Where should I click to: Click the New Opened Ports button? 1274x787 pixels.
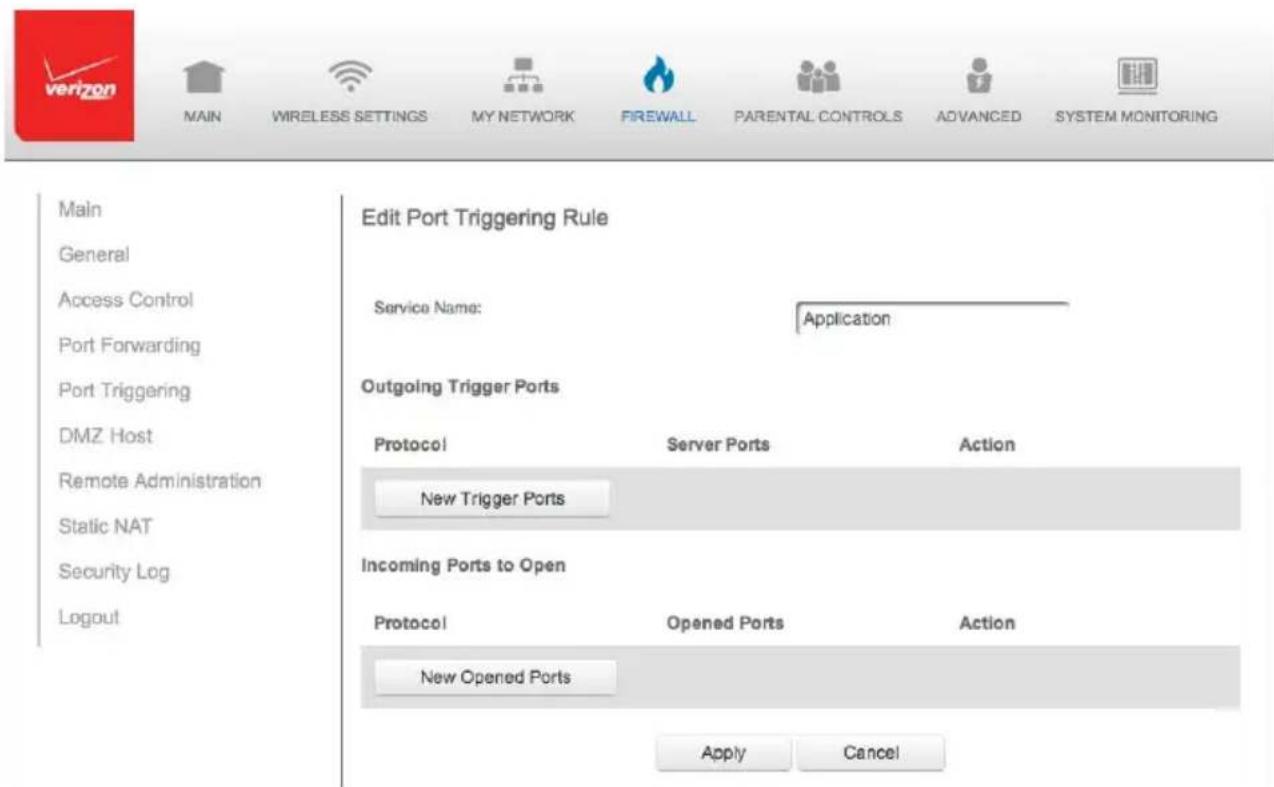495,677
